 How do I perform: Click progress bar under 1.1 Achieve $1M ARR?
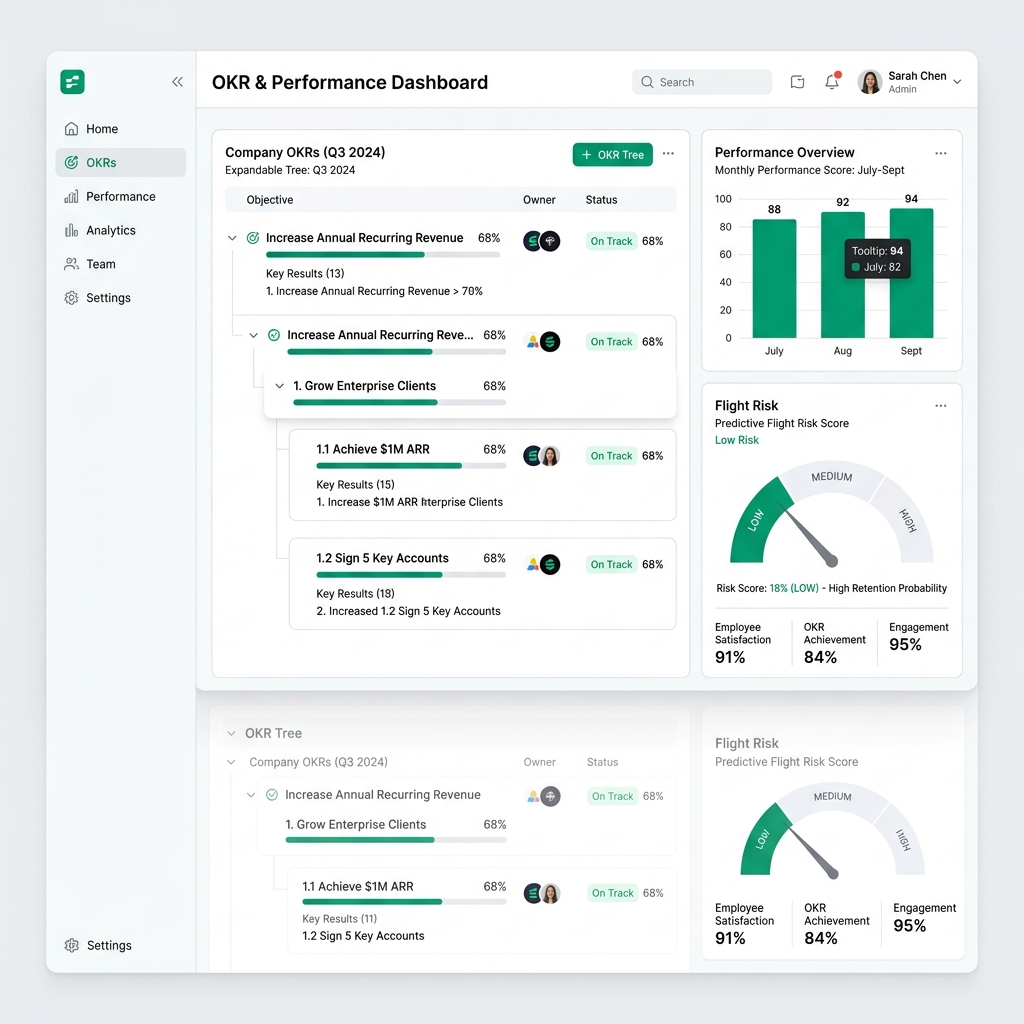[411, 466]
